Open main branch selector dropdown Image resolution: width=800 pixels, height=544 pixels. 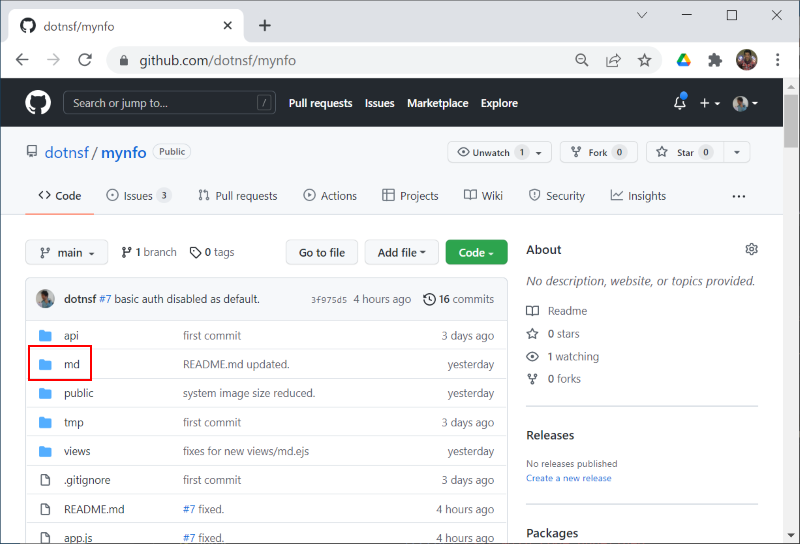67,252
